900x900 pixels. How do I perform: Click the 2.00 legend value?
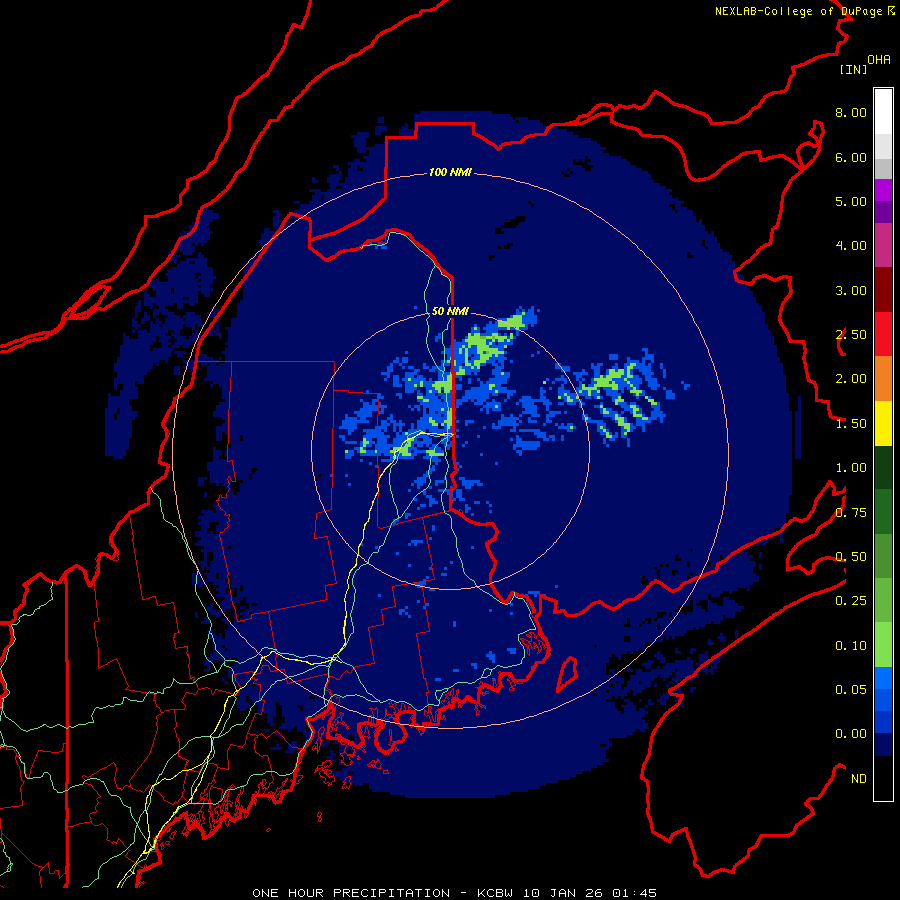[x=851, y=379]
